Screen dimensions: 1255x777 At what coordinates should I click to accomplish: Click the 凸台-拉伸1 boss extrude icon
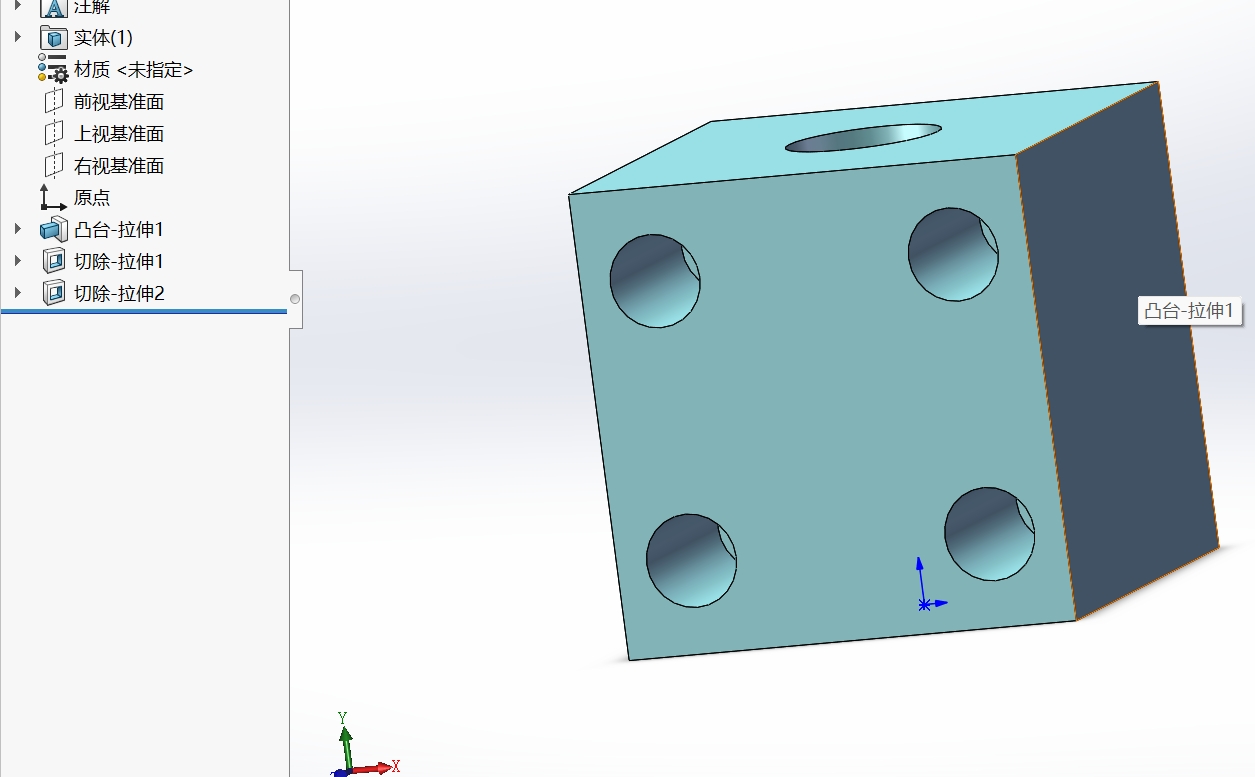click(53, 230)
